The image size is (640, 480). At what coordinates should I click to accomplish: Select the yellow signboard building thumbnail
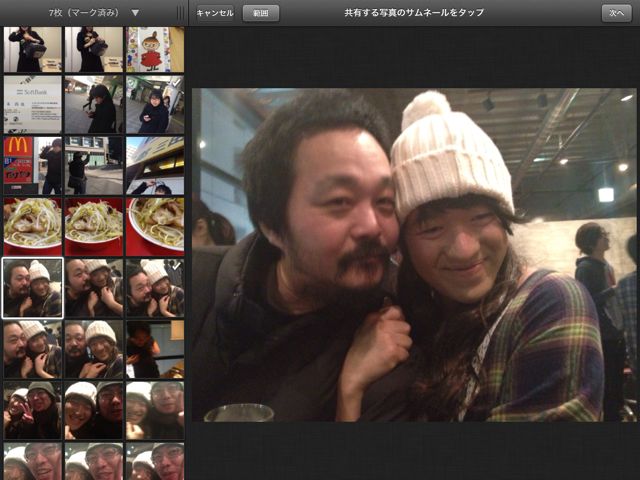tap(155, 165)
